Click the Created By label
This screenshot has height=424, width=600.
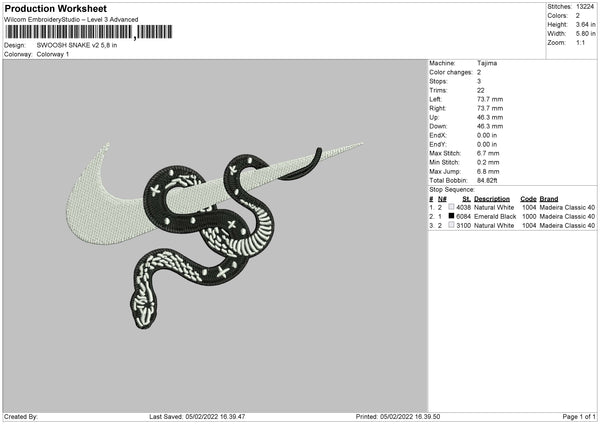[x=21, y=417]
